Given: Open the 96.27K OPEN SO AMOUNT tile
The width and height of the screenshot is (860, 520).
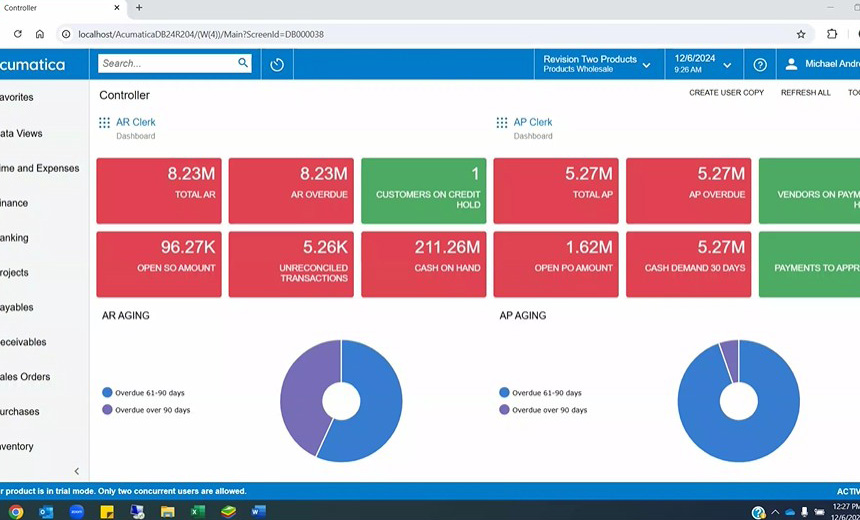Looking at the screenshot, I should coord(159,264).
